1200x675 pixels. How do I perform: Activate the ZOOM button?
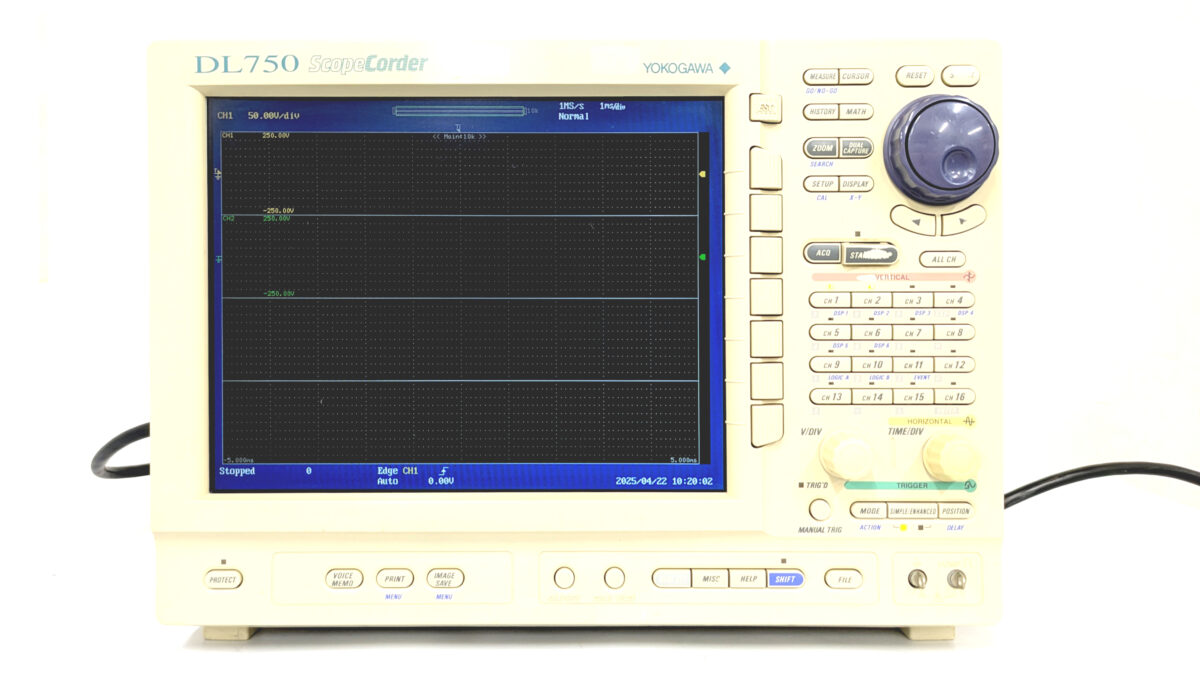click(x=822, y=148)
